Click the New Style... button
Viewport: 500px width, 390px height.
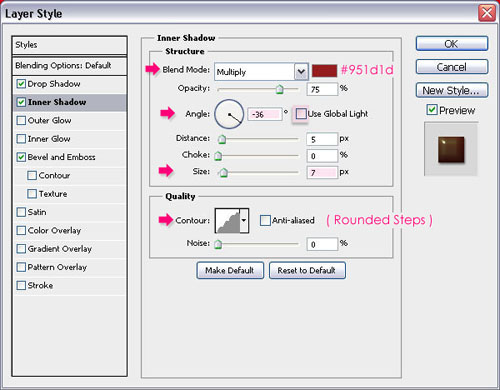click(452, 90)
